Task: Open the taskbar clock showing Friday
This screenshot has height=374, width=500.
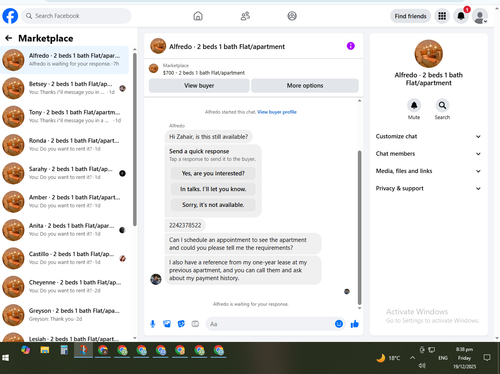Action: click(x=464, y=358)
